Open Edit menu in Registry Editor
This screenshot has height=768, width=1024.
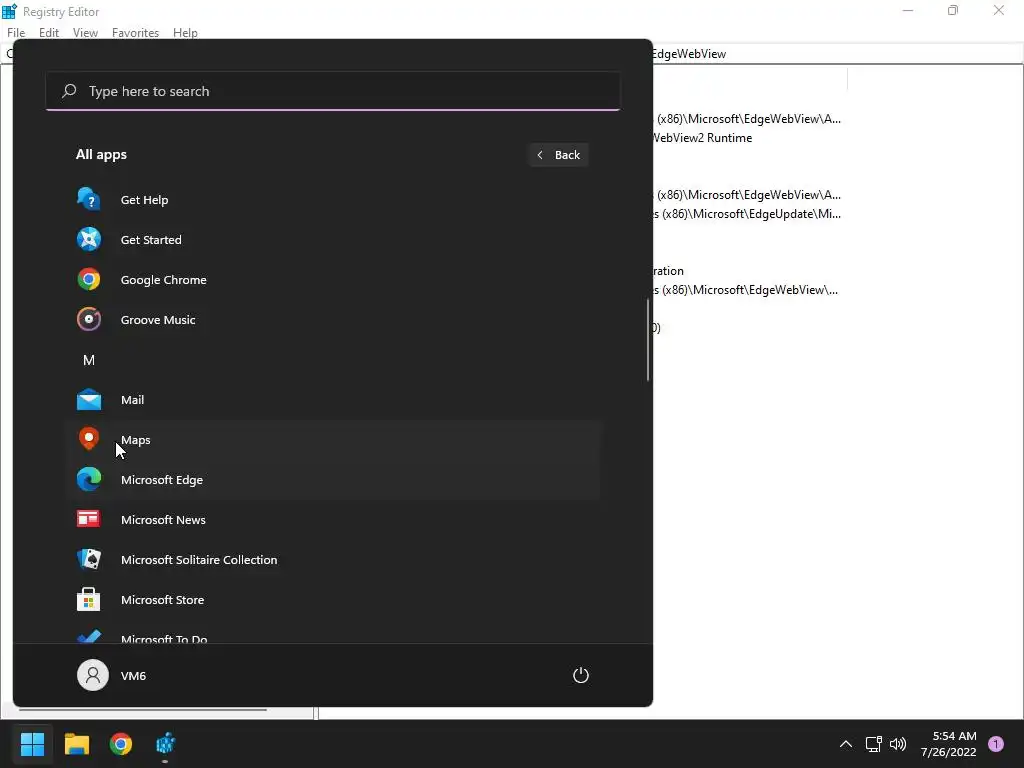click(x=49, y=33)
